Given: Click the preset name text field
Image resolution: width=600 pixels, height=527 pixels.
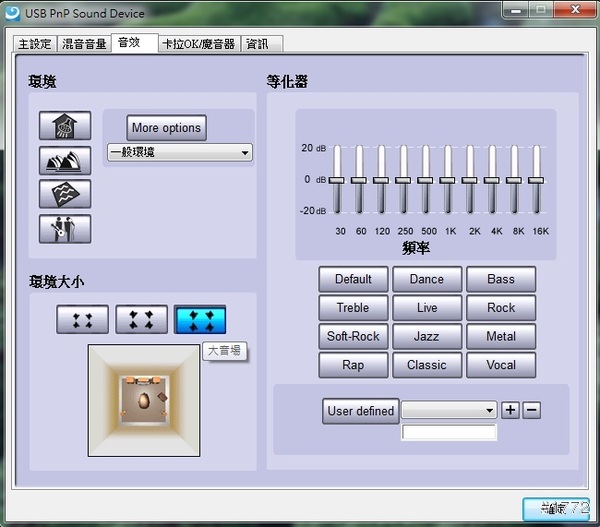Looking at the screenshot, I should [449, 433].
